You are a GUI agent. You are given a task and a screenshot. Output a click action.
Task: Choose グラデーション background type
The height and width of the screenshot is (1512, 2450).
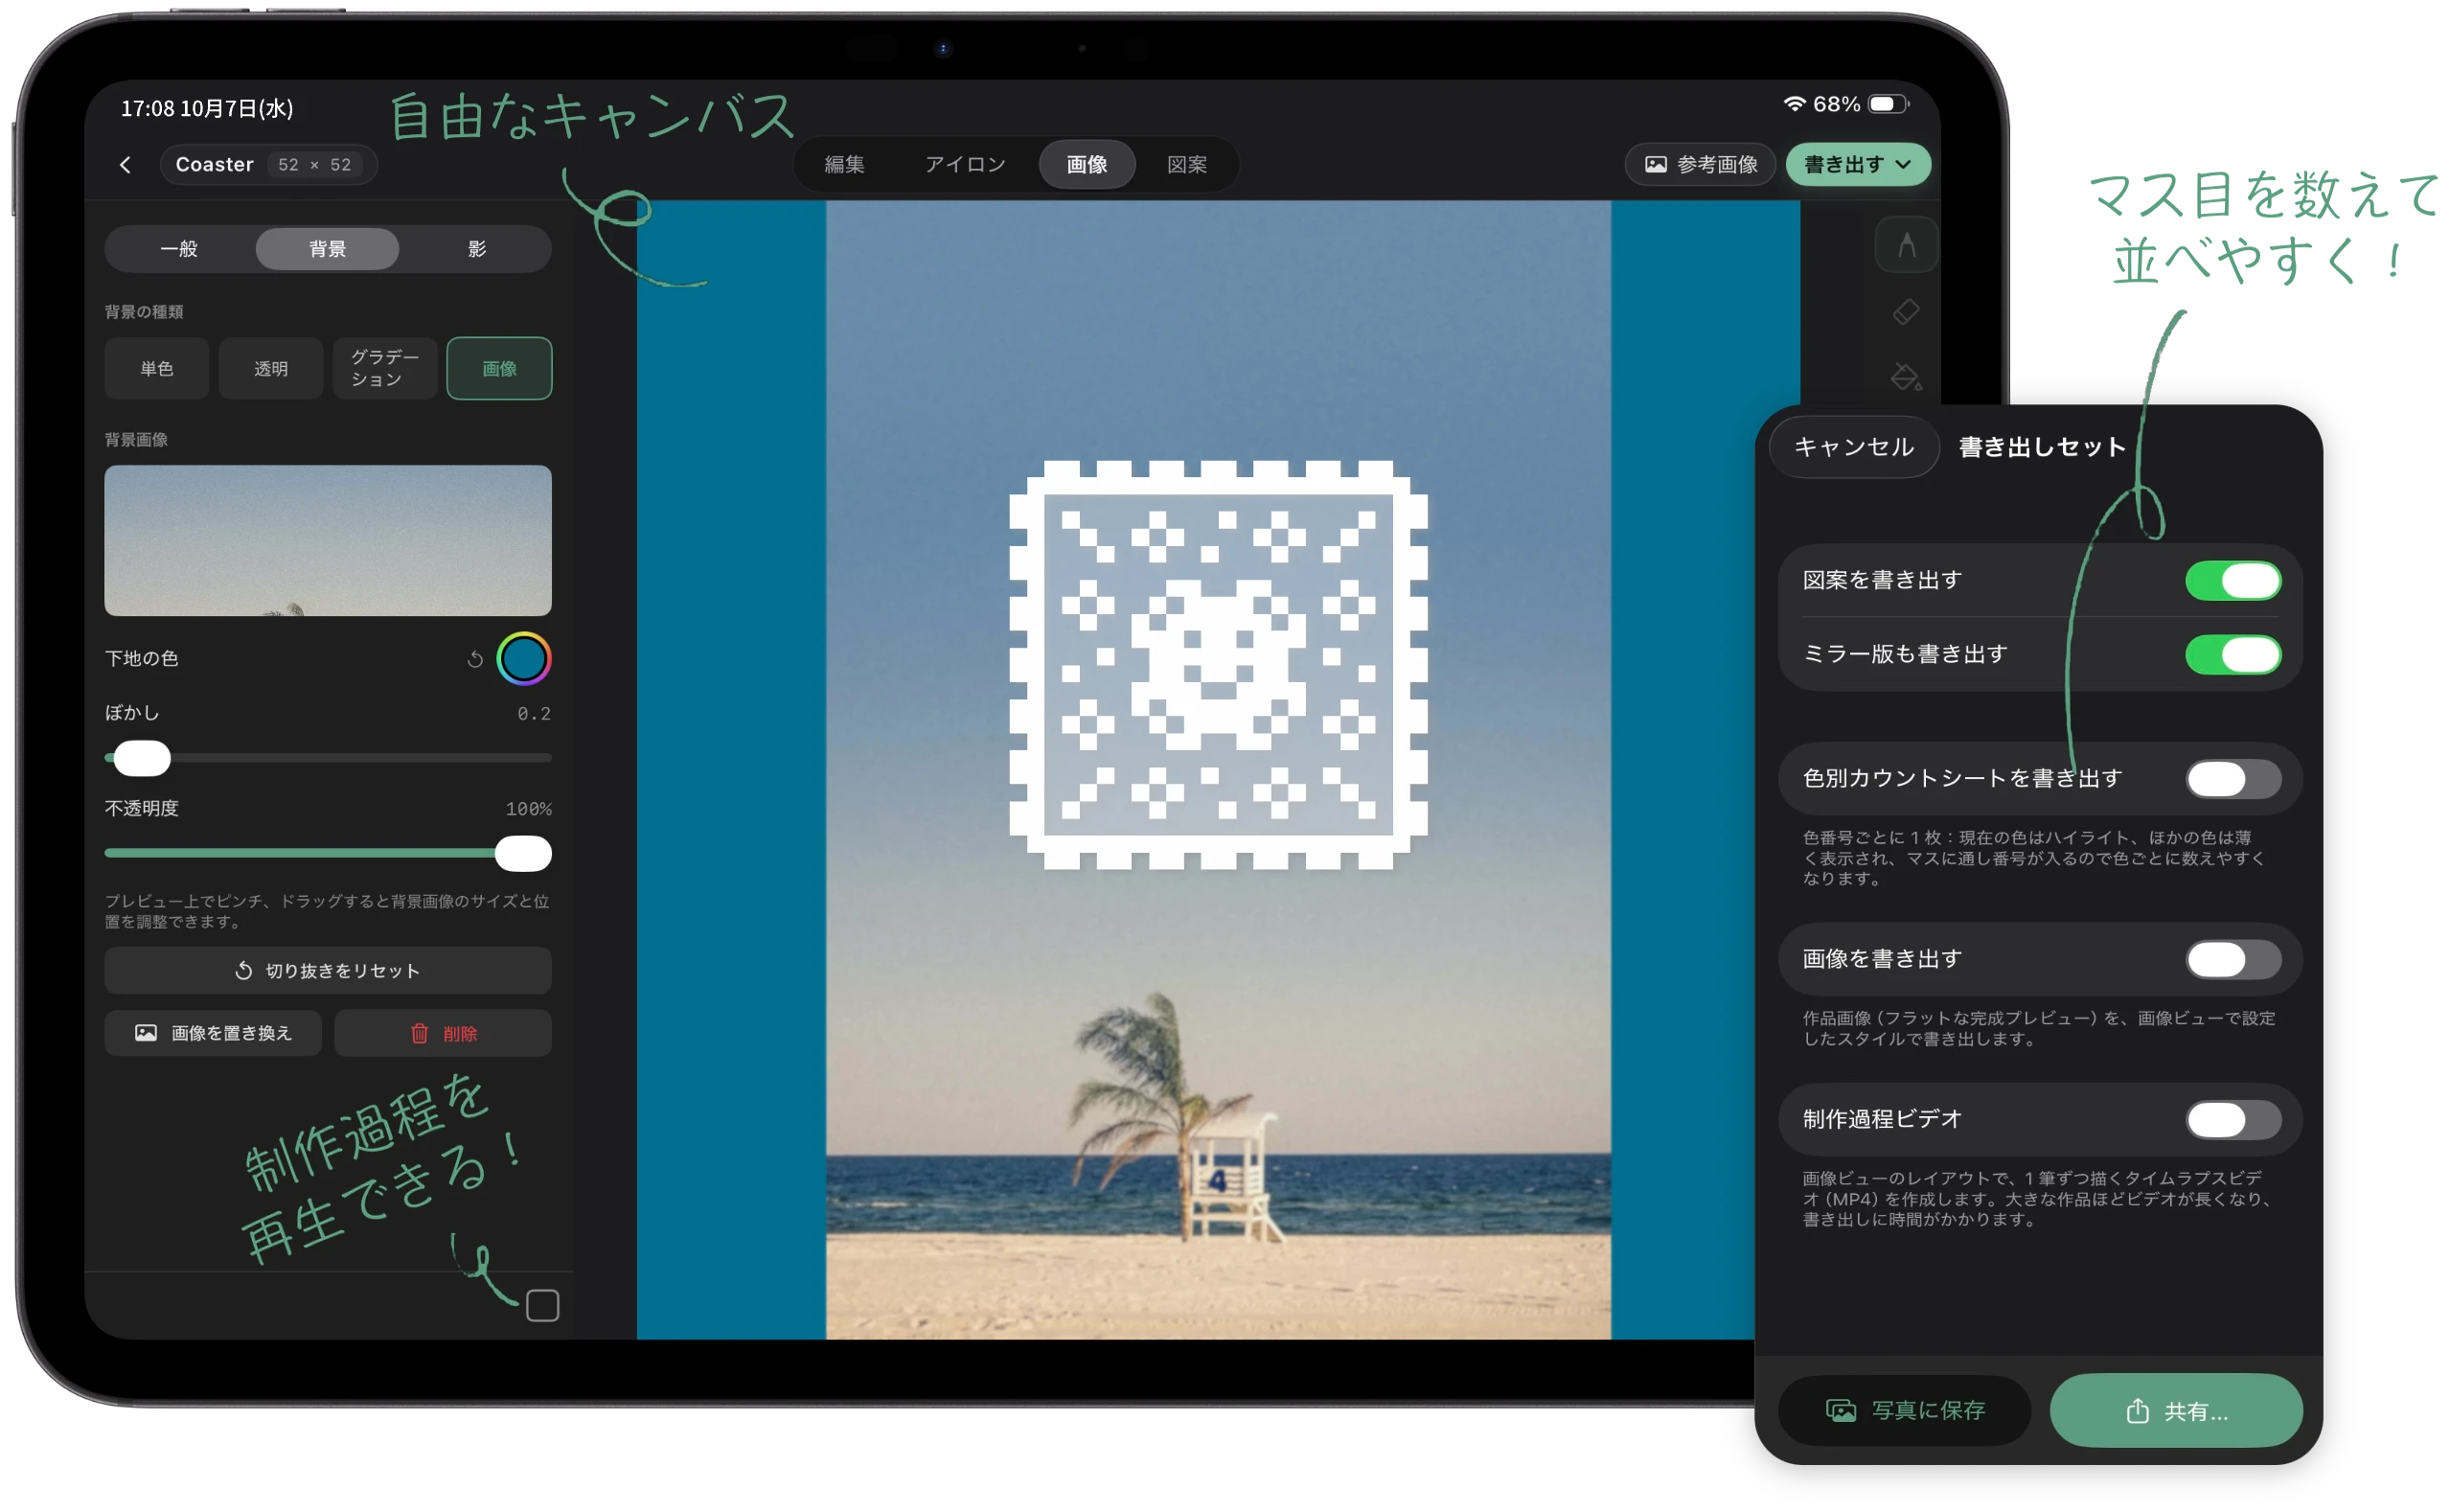(385, 368)
